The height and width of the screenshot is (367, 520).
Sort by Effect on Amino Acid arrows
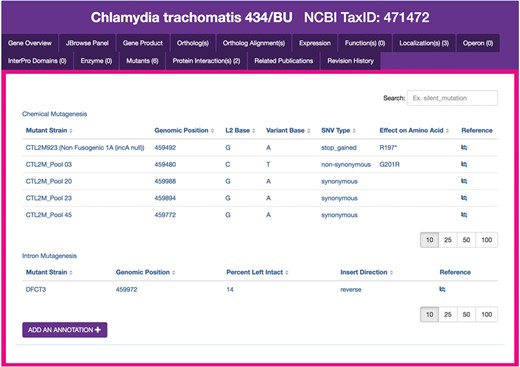(447, 131)
